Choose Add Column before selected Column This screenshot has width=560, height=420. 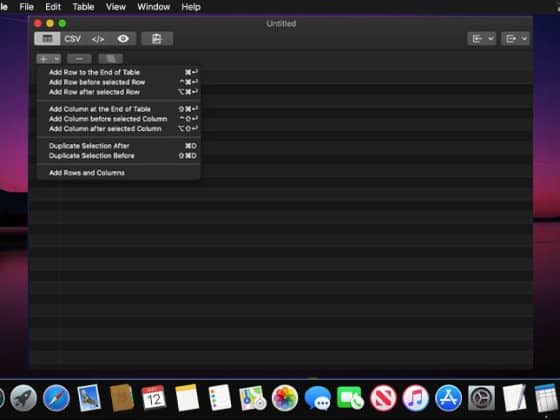pos(119,119)
